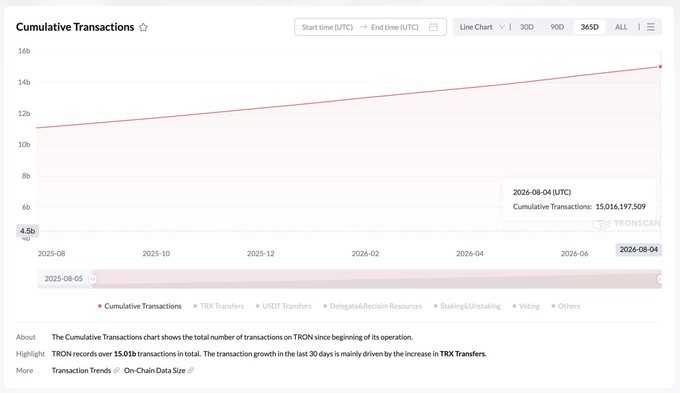
Task: Enable Voting legend series
Action: click(x=526, y=306)
